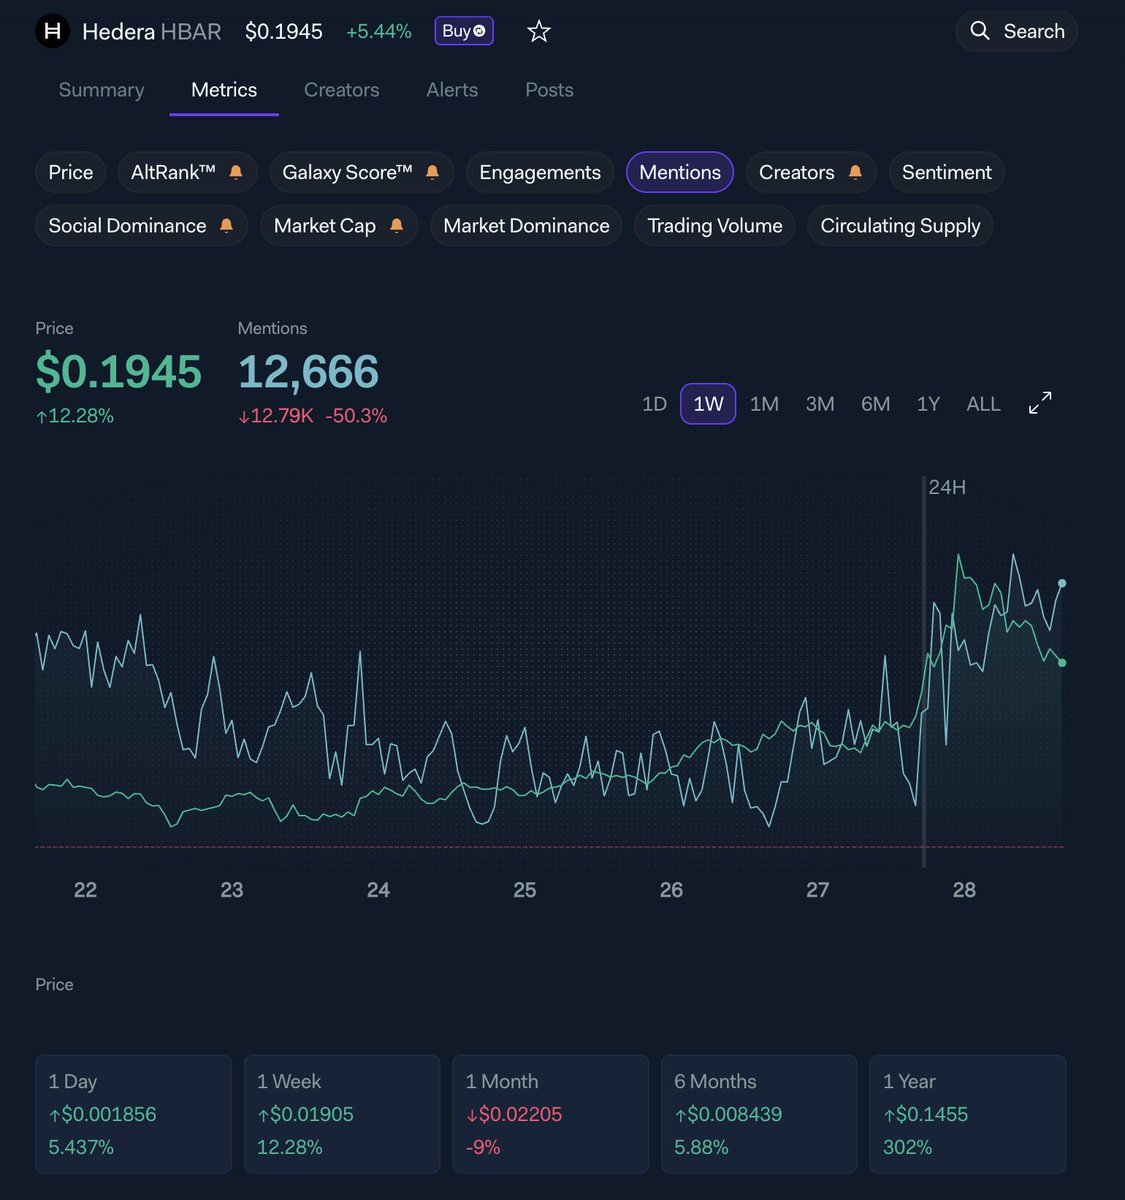Set chart range to 1W
1125x1200 pixels.
tap(708, 404)
